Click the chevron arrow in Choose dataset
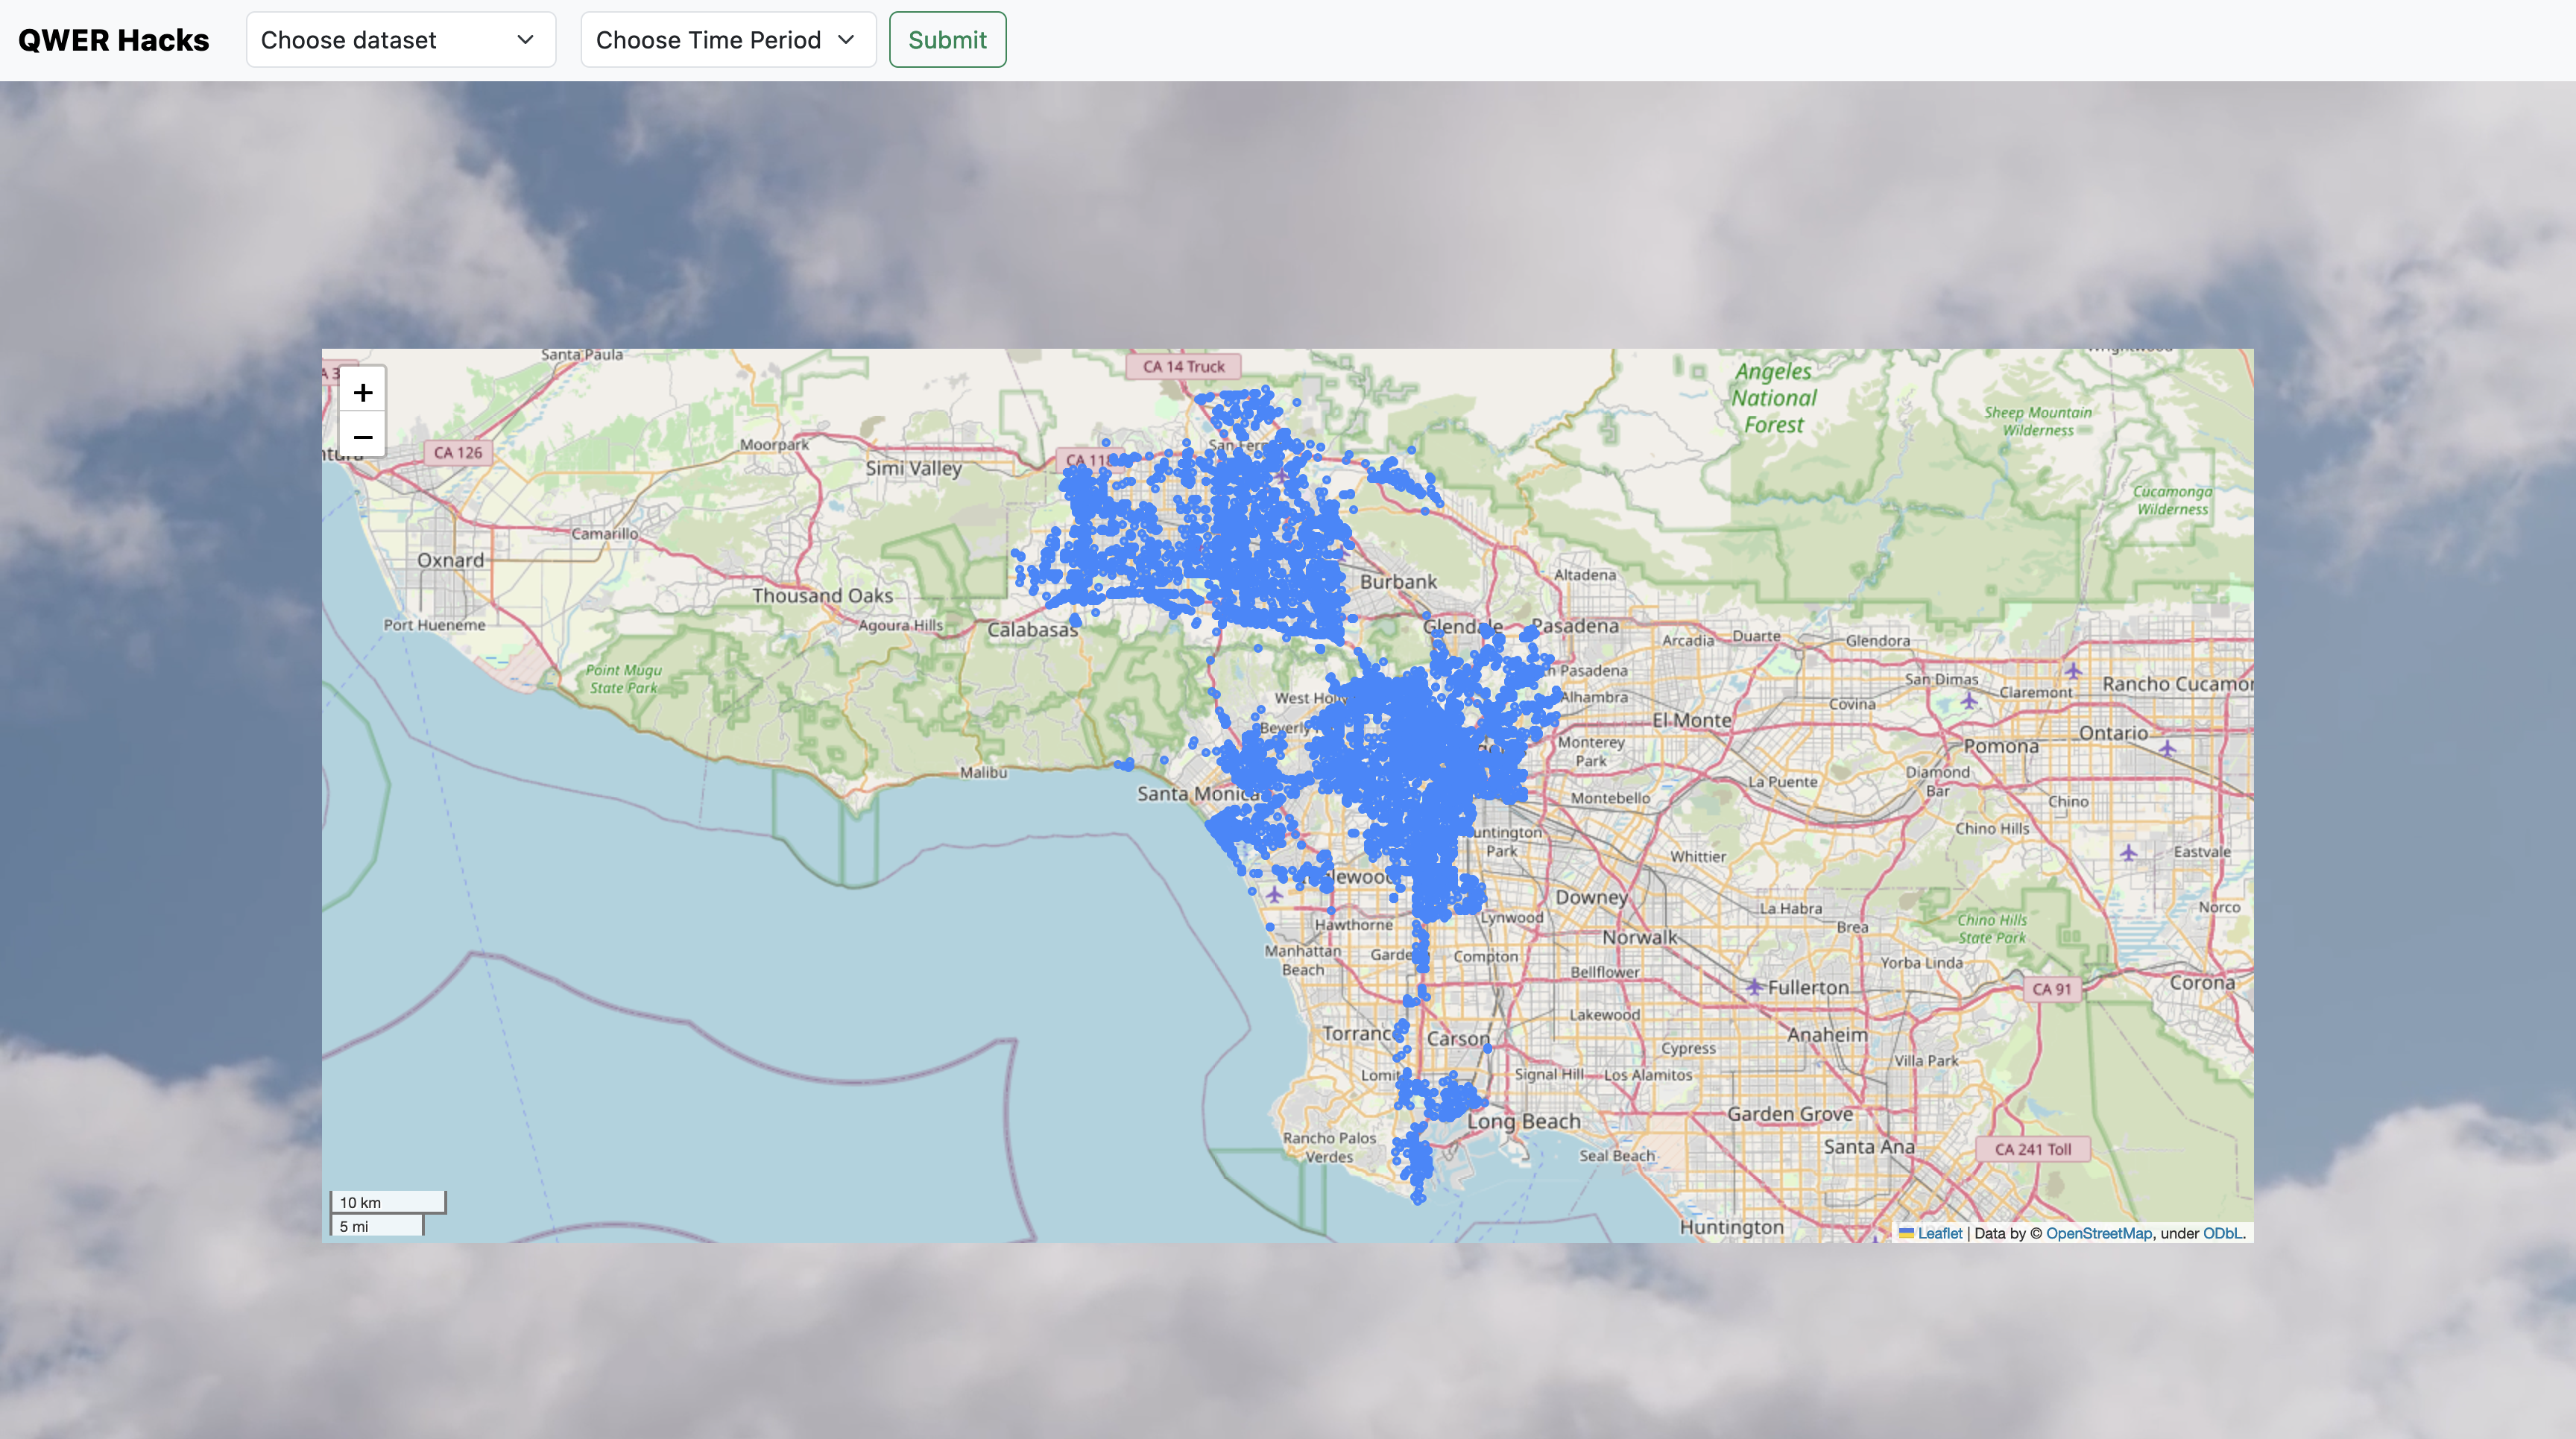The width and height of the screenshot is (2576, 1439). coord(525,40)
